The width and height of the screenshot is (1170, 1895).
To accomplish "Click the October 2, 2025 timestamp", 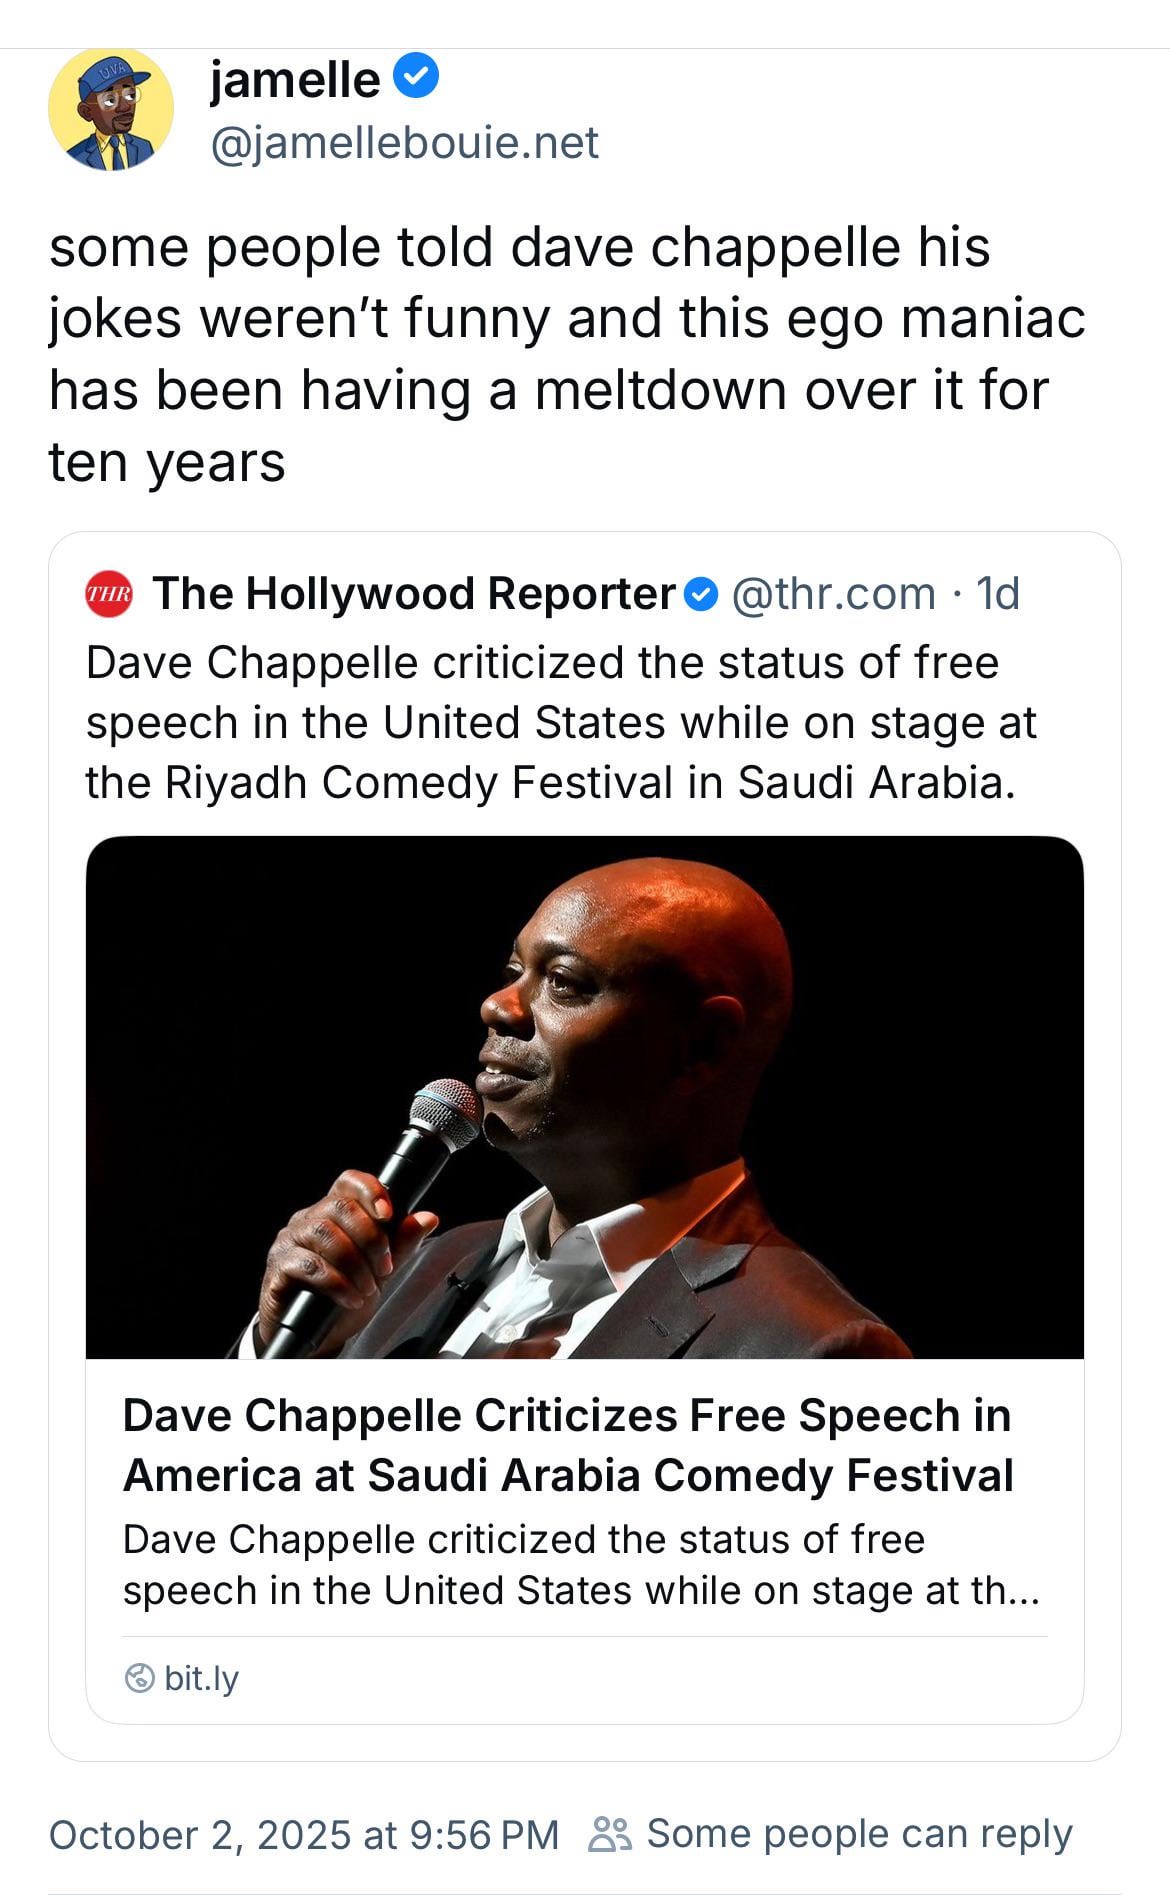I will 303,1834.
